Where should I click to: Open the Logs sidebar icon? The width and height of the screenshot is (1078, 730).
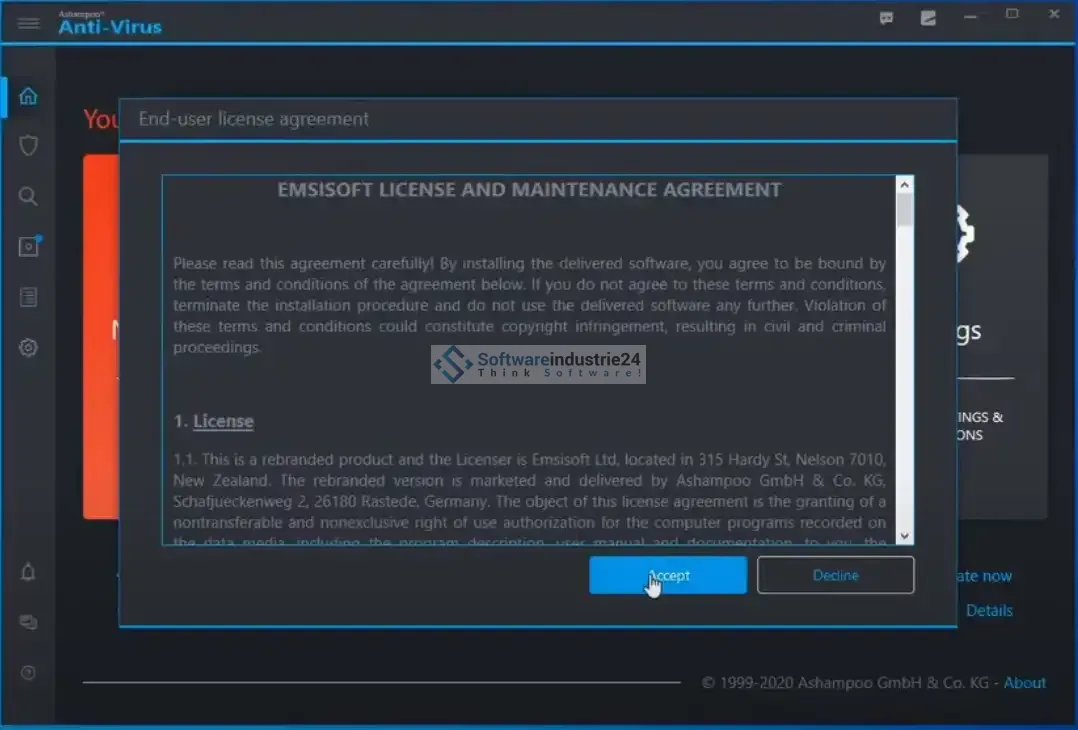(x=28, y=297)
